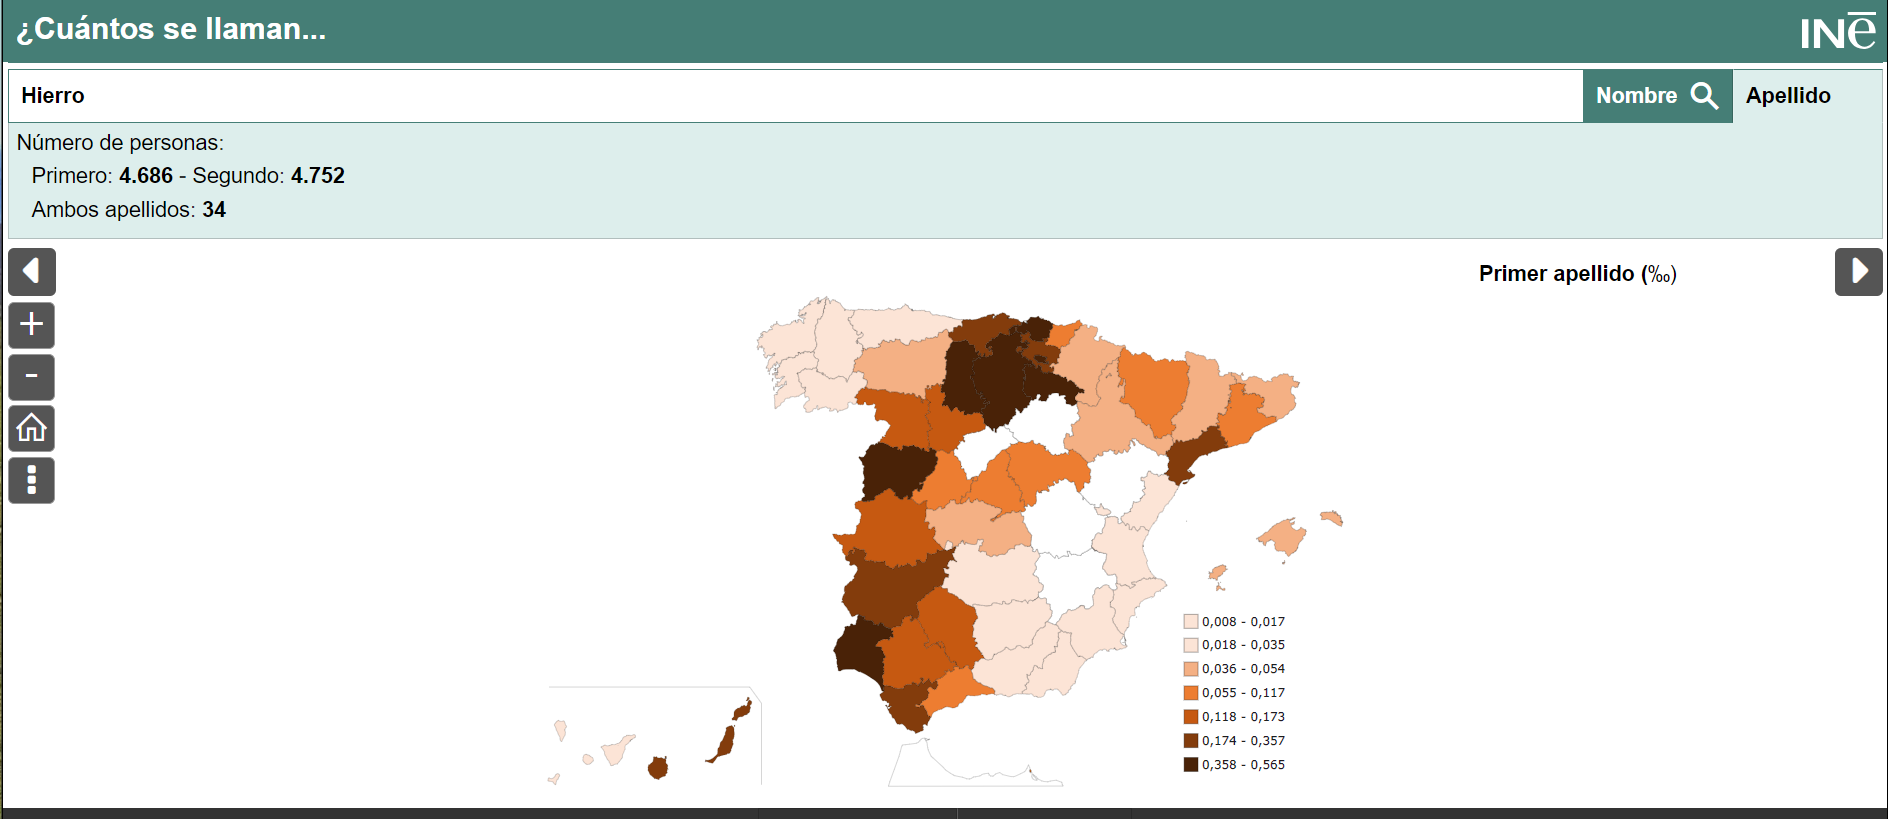Screen dimensions: 1888x819
Task: Click Gran Canaria island in the Canaries inset
Action: click(x=658, y=768)
